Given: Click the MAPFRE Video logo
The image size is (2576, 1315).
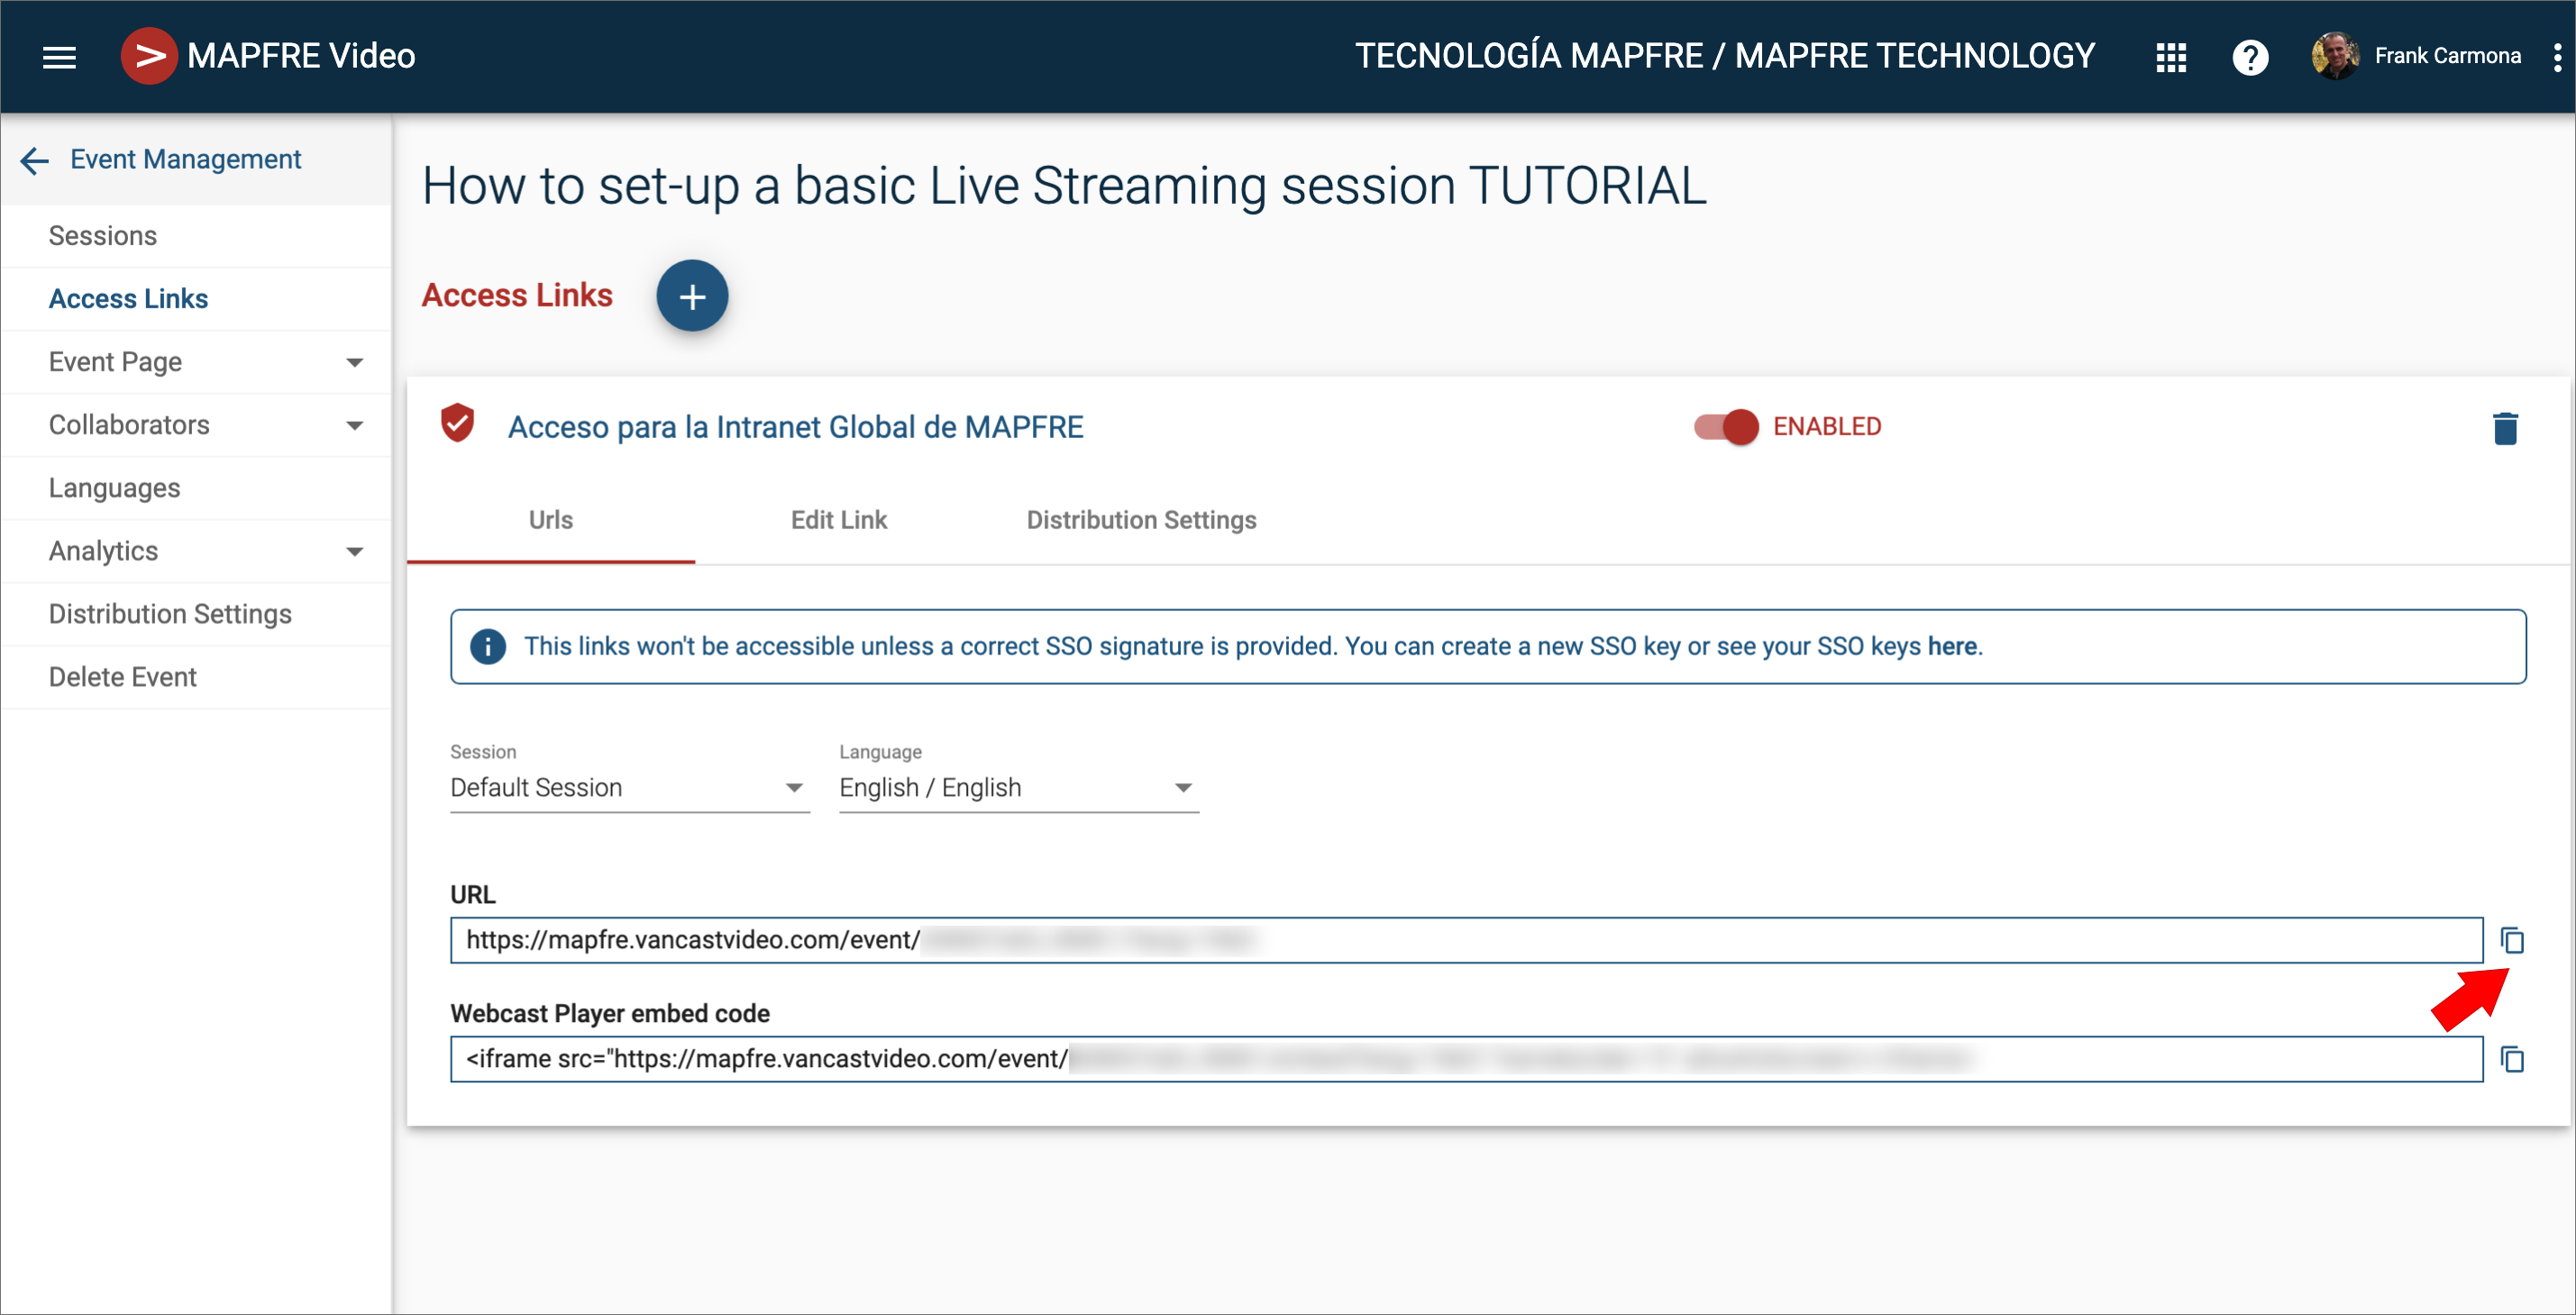Looking at the screenshot, I should click(149, 56).
